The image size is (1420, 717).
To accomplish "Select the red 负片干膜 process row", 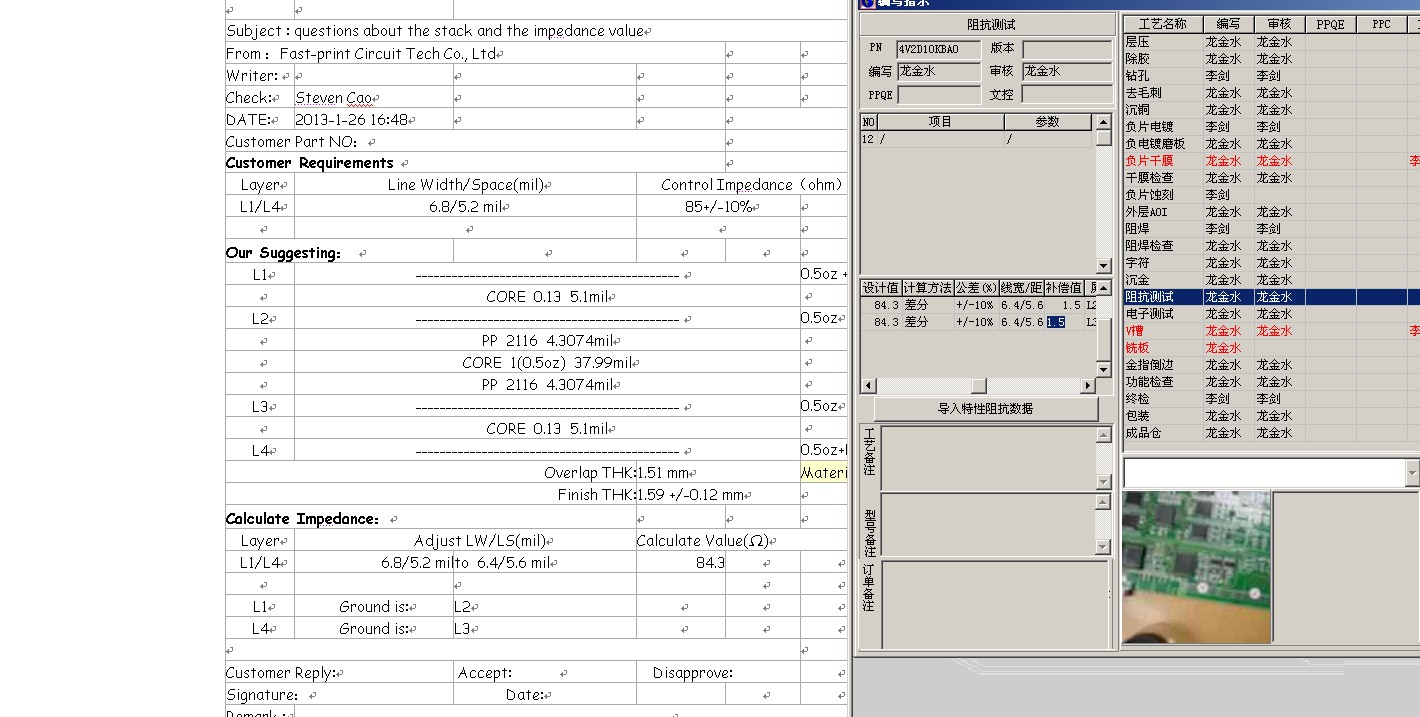I will coord(1270,161).
